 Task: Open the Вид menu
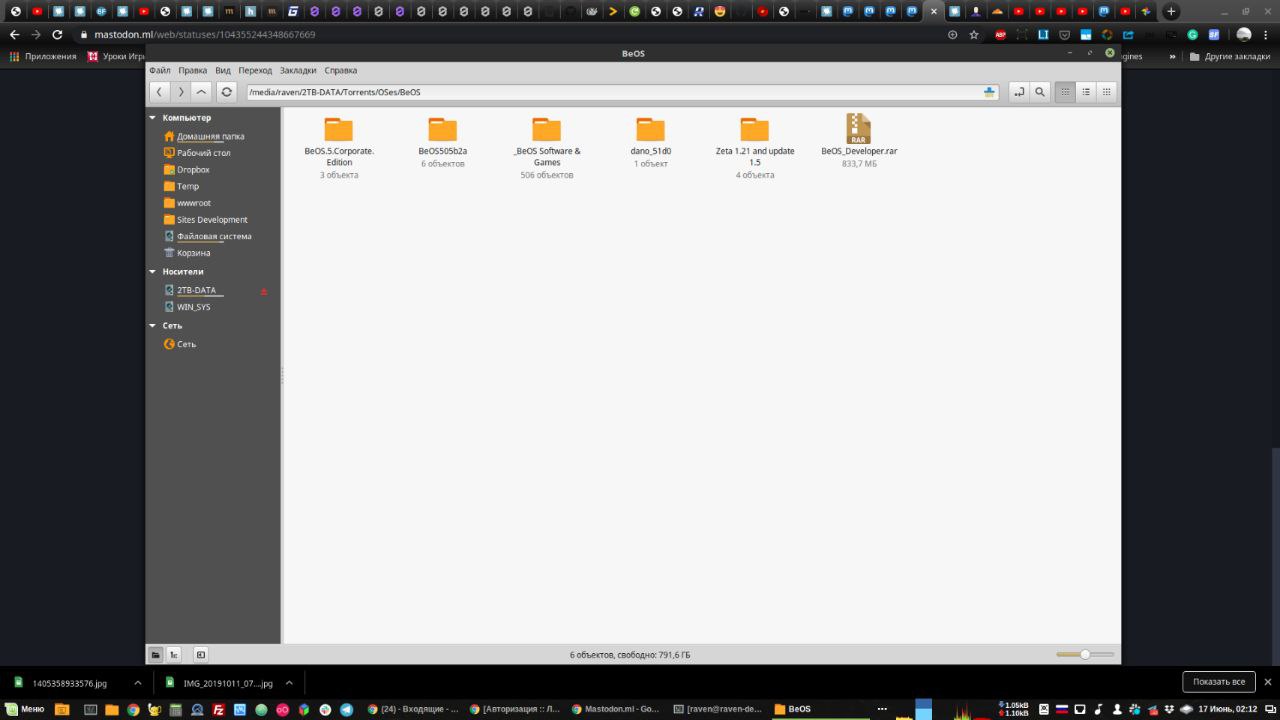(223, 70)
